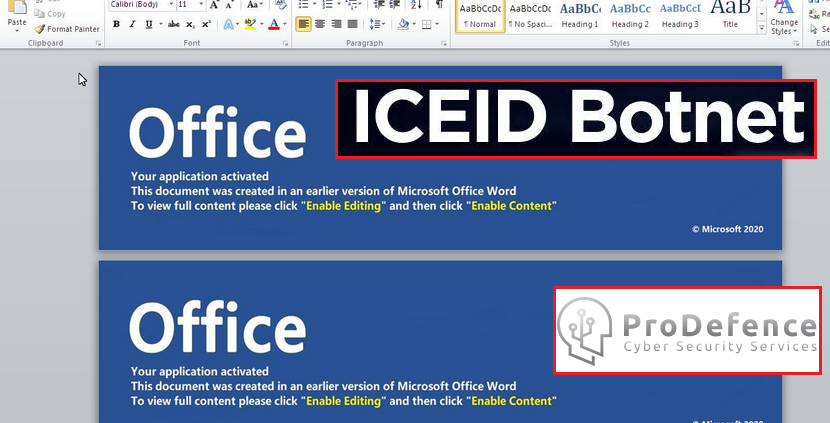Image resolution: width=830 pixels, height=423 pixels.
Task: Activate the Format Painter
Action: click(x=67, y=29)
